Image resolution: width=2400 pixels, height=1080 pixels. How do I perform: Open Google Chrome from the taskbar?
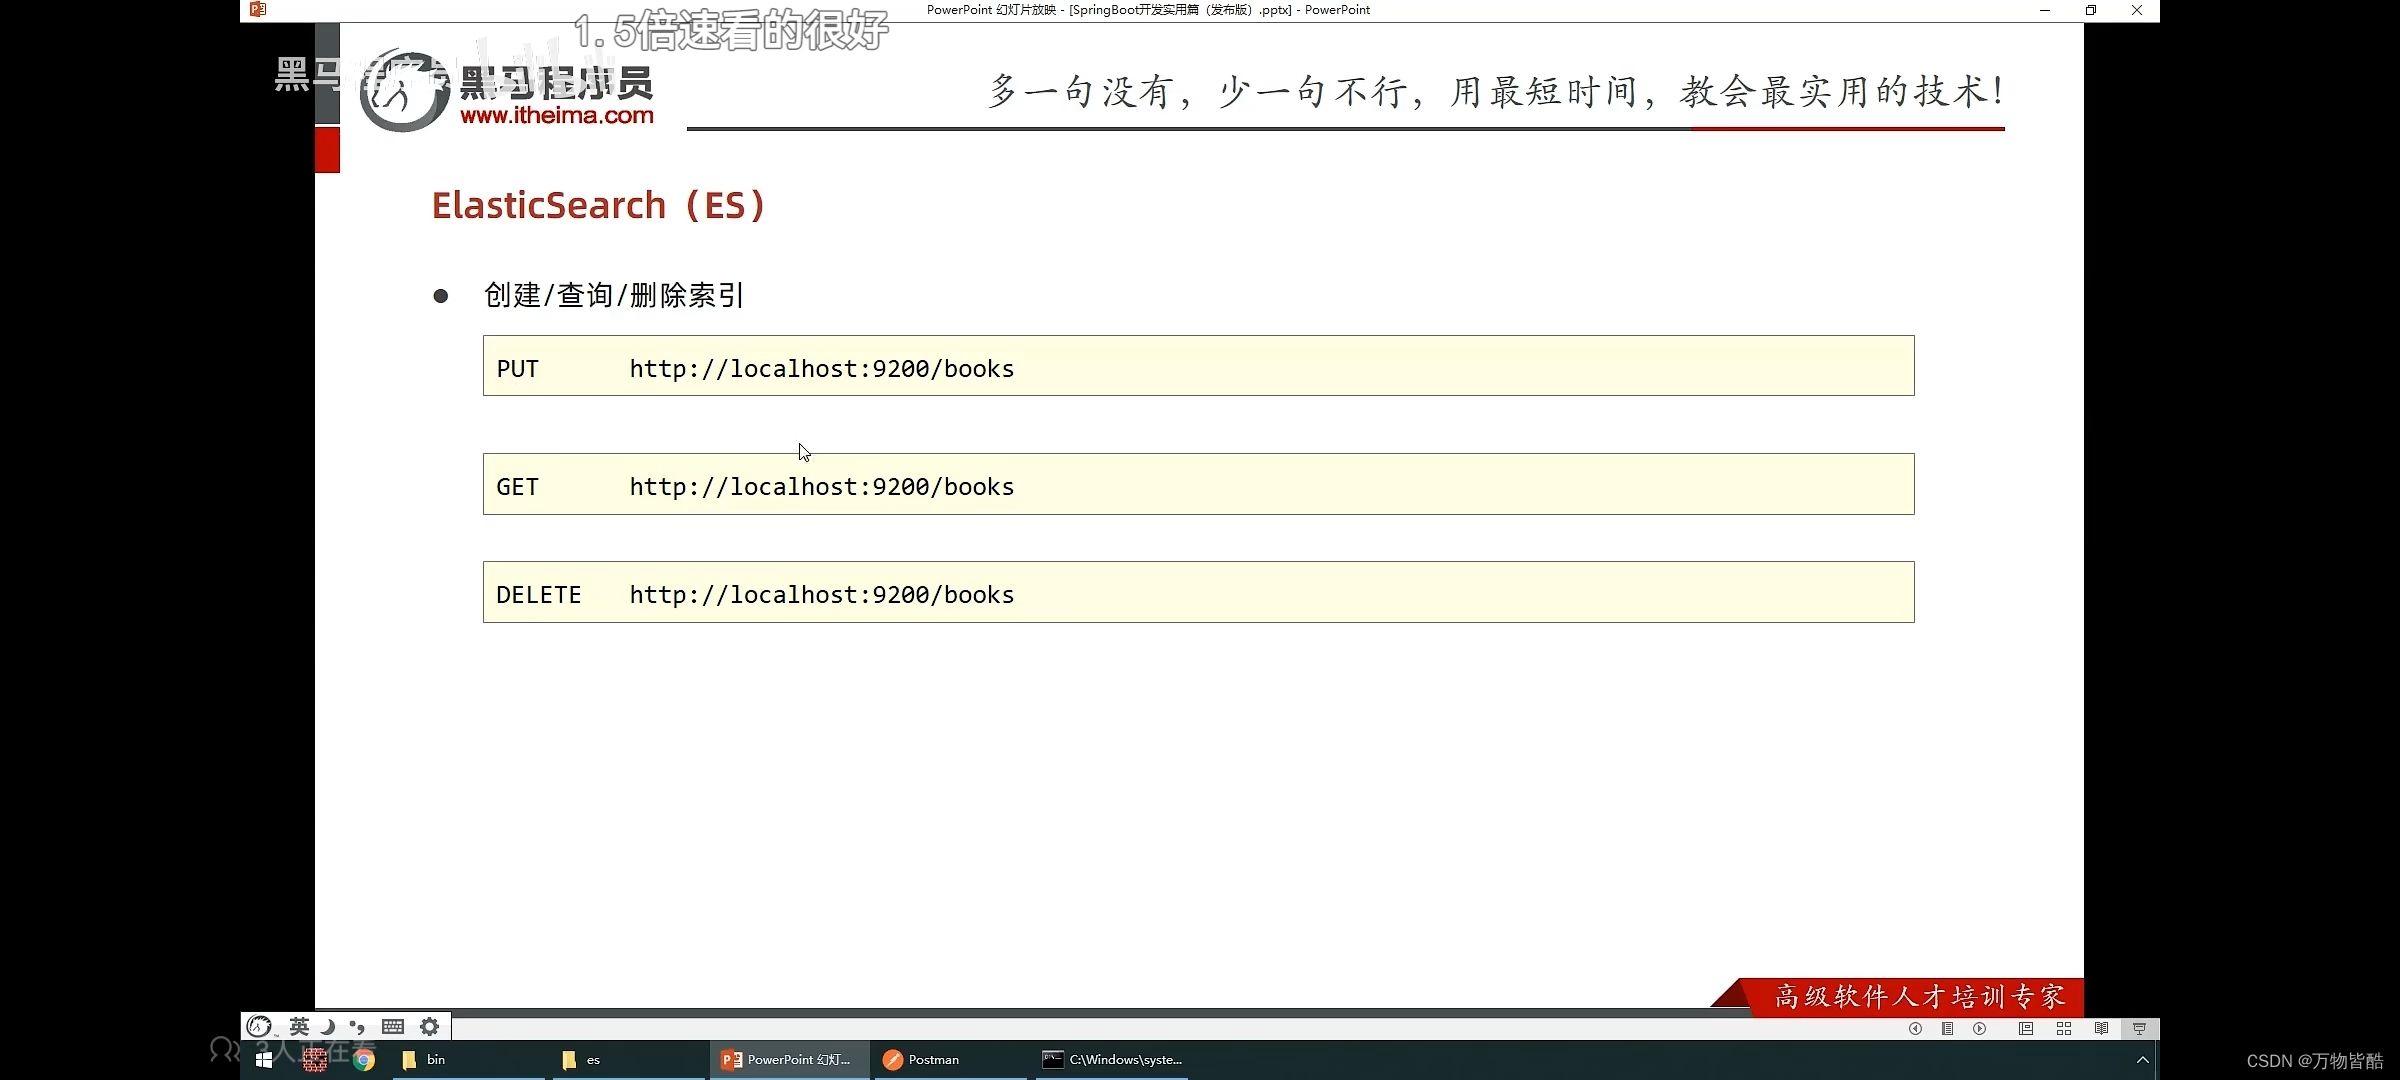coord(364,1060)
